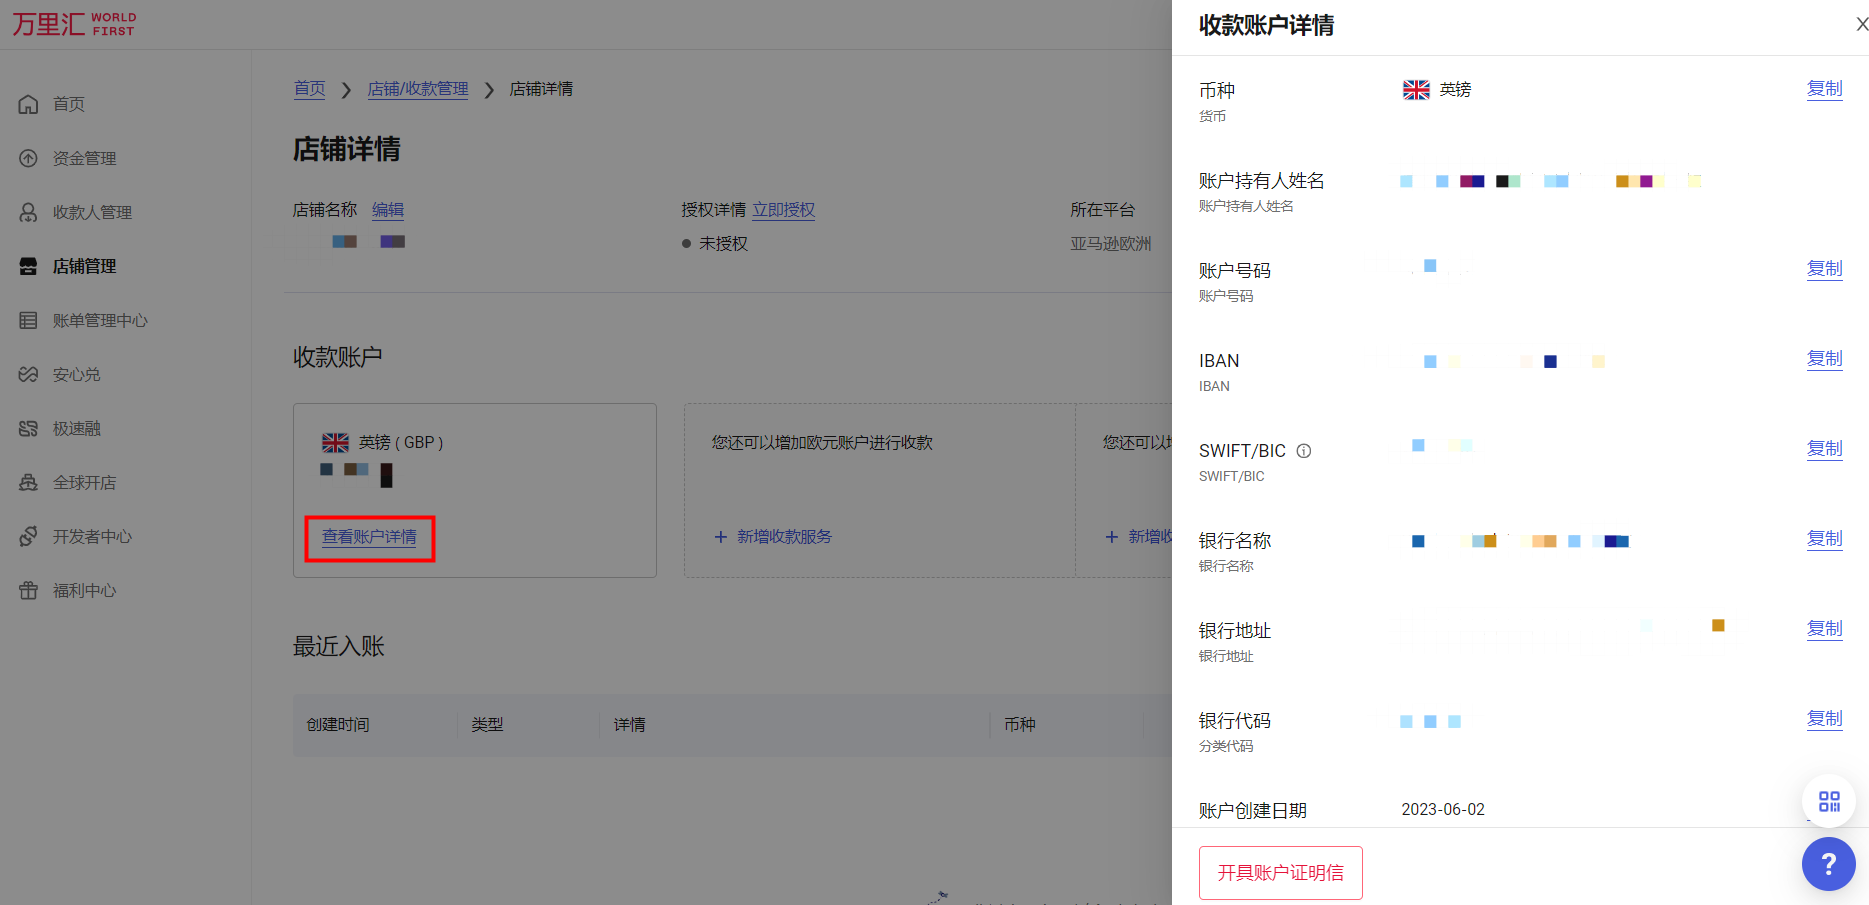Image resolution: width=1869 pixels, height=905 pixels.
Task: Open the 首页 home icon in sidebar
Action: [28, 103]
